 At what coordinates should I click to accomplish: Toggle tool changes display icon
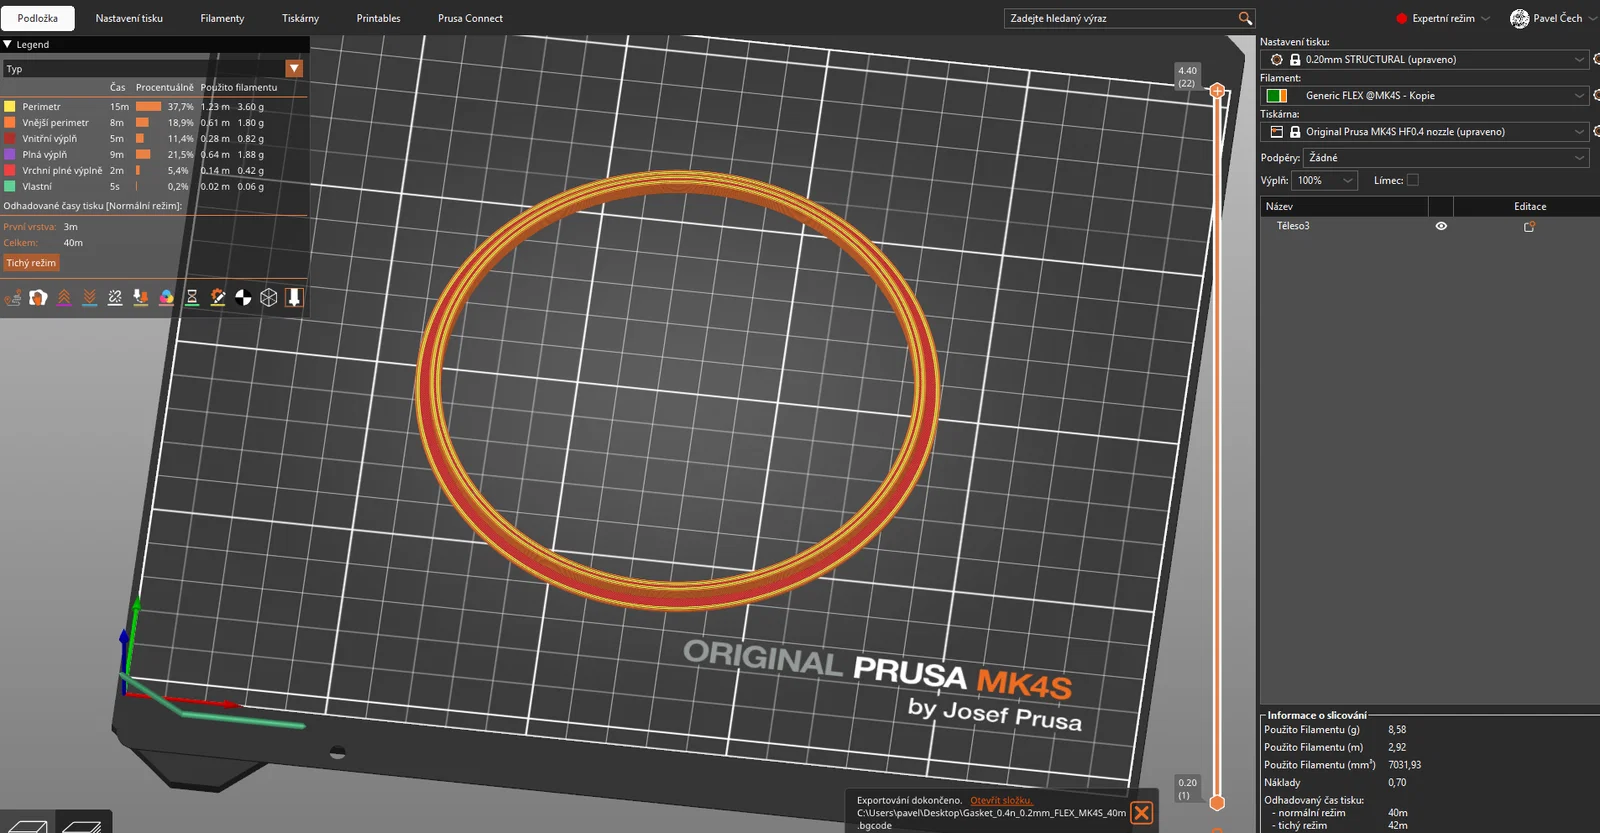coord(141,298)
